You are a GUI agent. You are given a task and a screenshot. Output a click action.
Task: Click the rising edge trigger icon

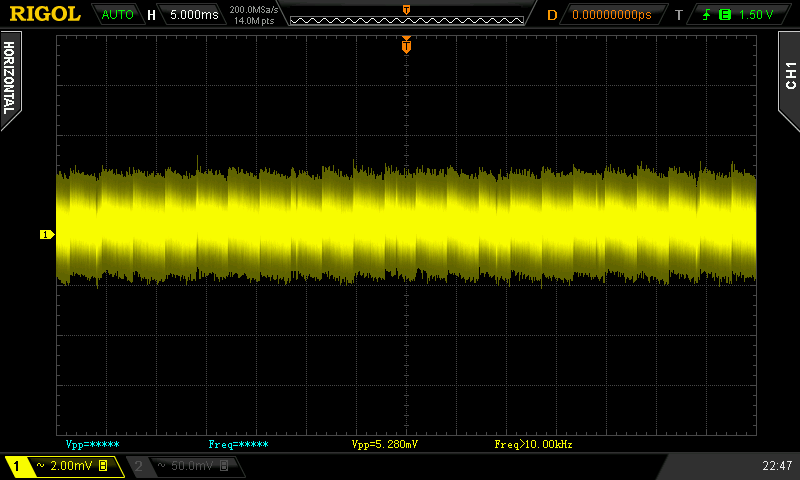[x=708, y=15]
